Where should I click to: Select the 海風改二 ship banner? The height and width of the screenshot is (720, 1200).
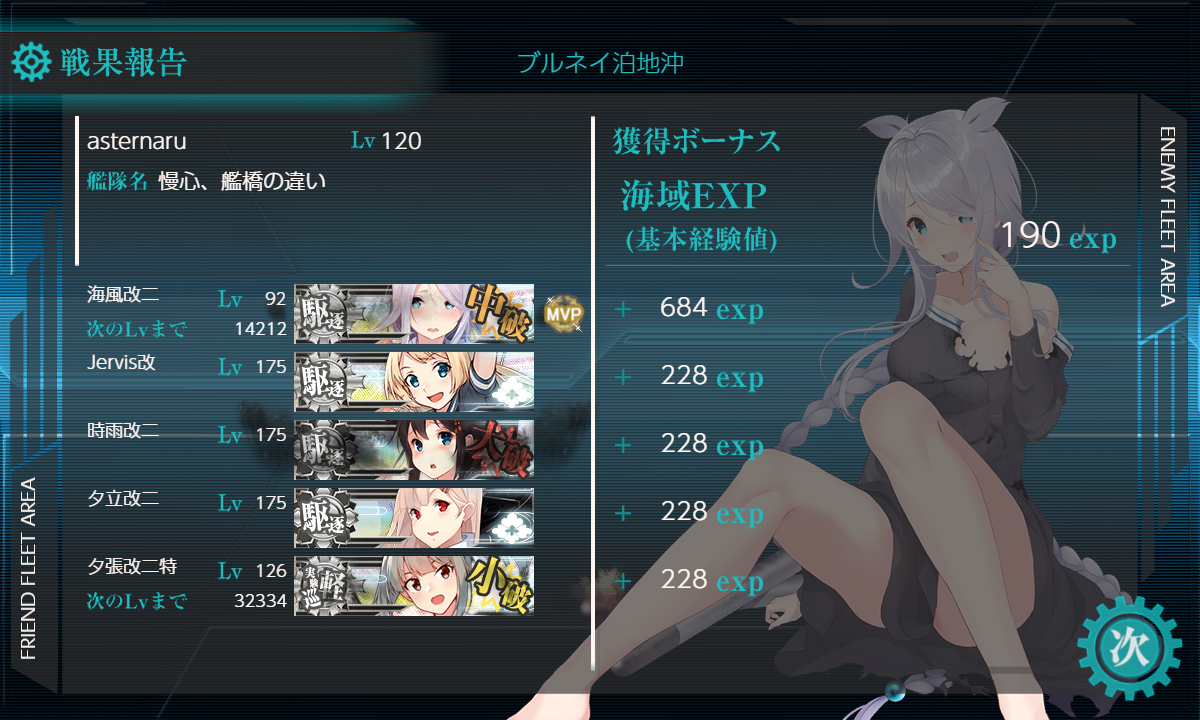point(414,314)
